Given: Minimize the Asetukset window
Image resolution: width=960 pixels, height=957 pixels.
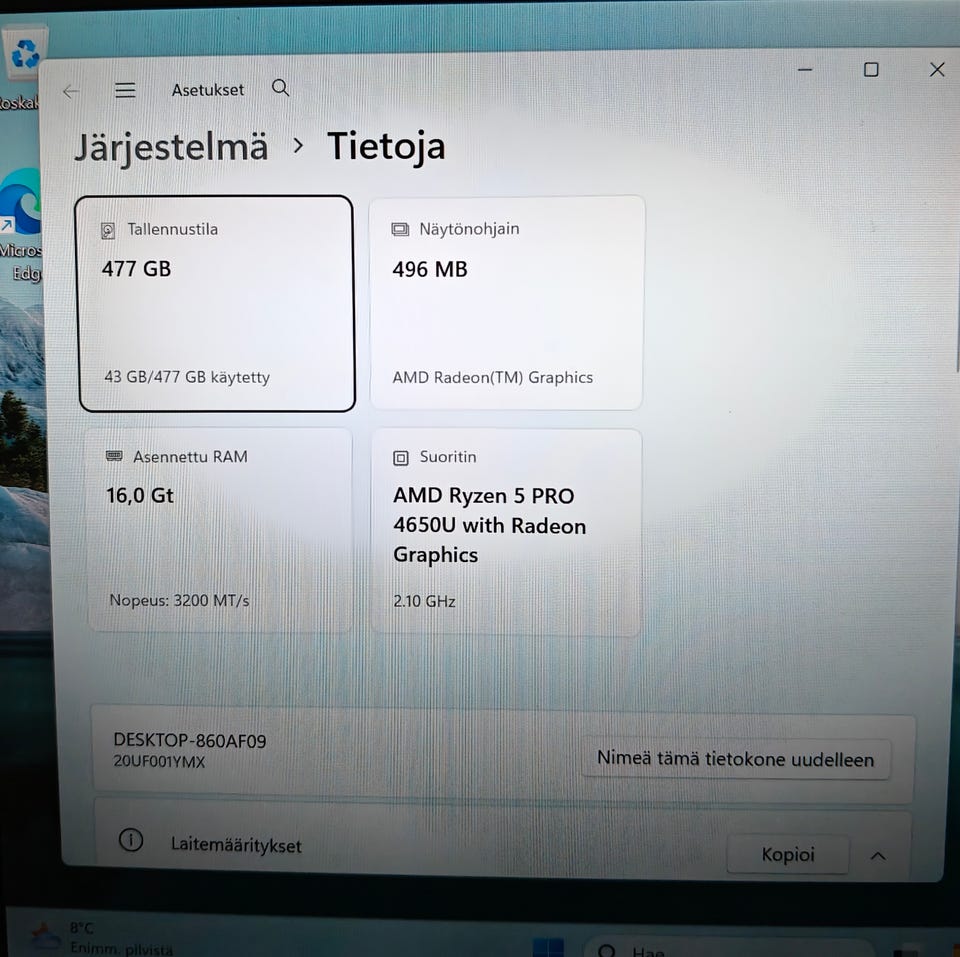Looking at the screenshot, I should tap(805, 70).
